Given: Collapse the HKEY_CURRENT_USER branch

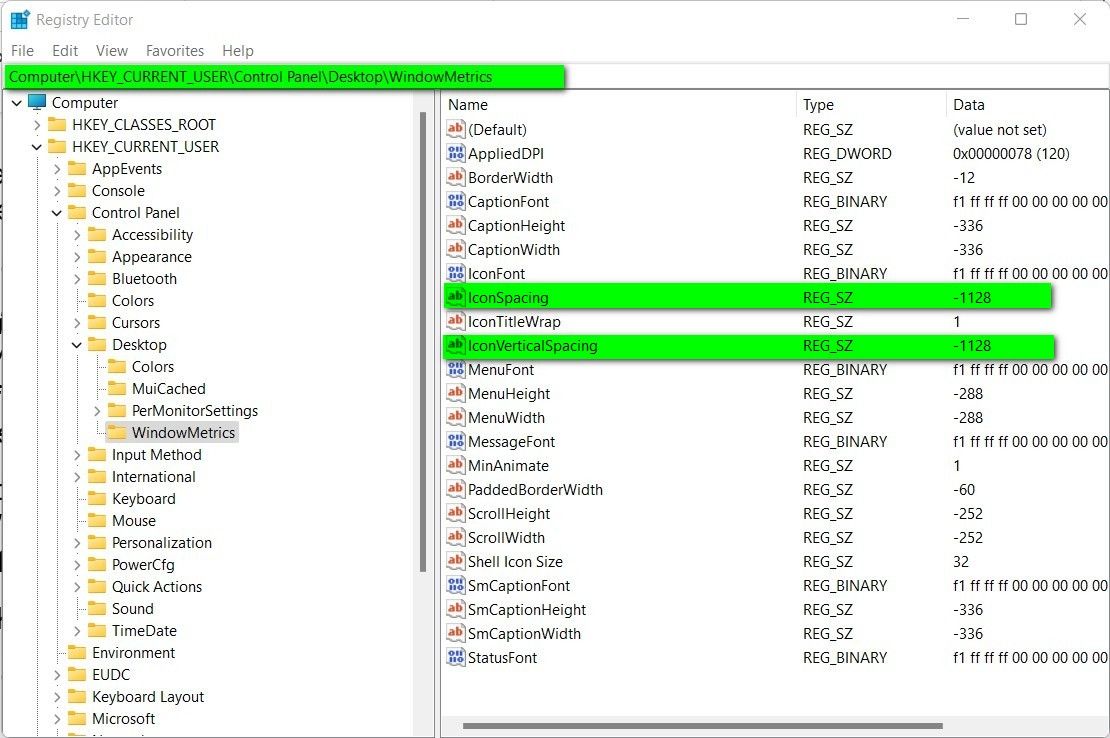Looking at the screenshot, I should [37, 146].
